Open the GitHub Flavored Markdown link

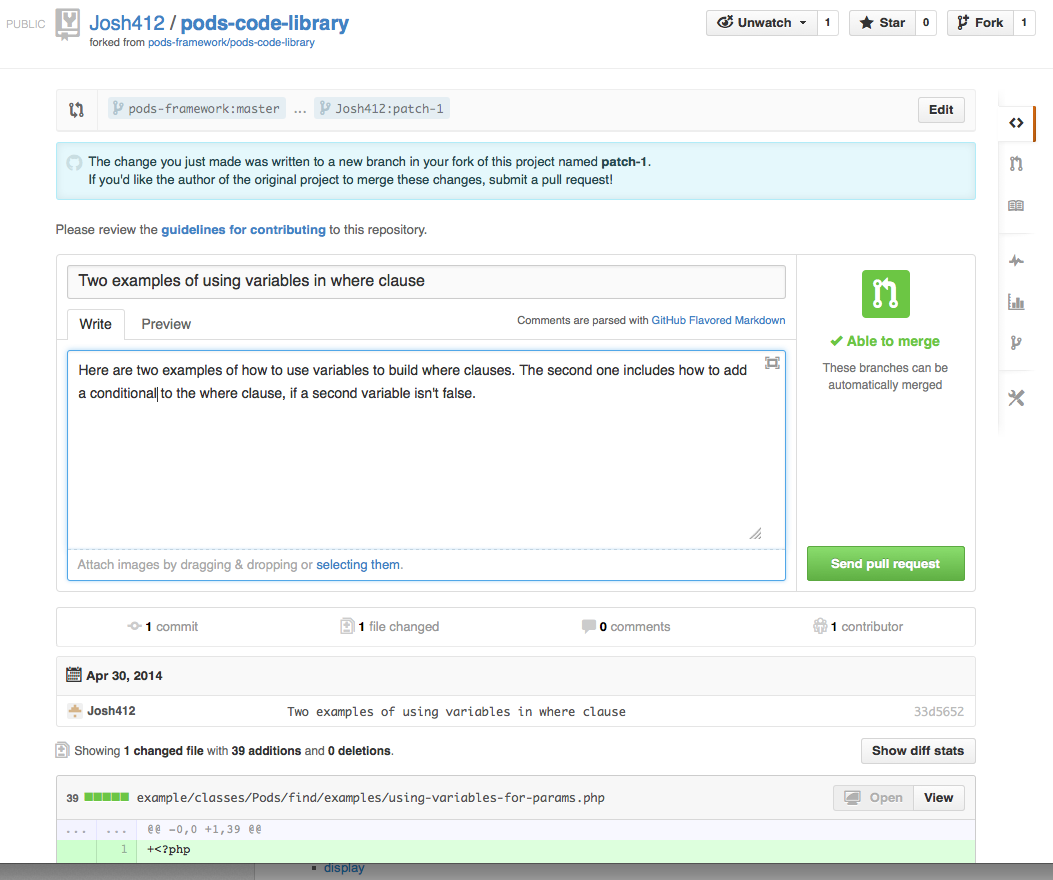(718, 320)
